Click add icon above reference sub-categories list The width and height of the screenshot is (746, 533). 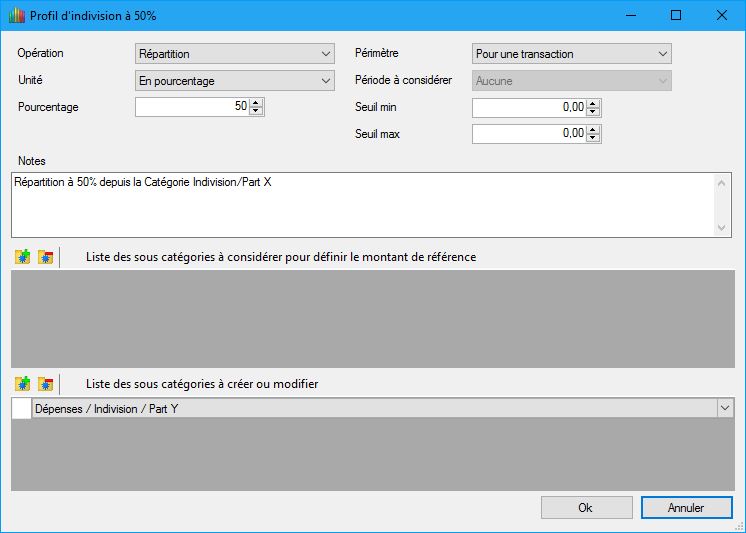23,257
